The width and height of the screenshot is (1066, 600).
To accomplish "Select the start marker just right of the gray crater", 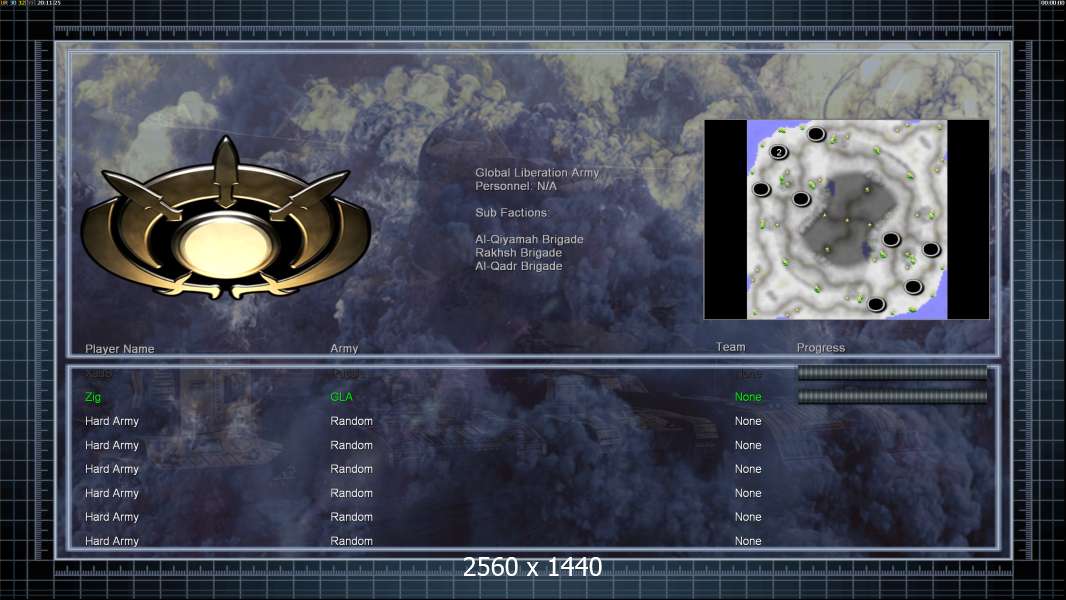I will point(891,239).
